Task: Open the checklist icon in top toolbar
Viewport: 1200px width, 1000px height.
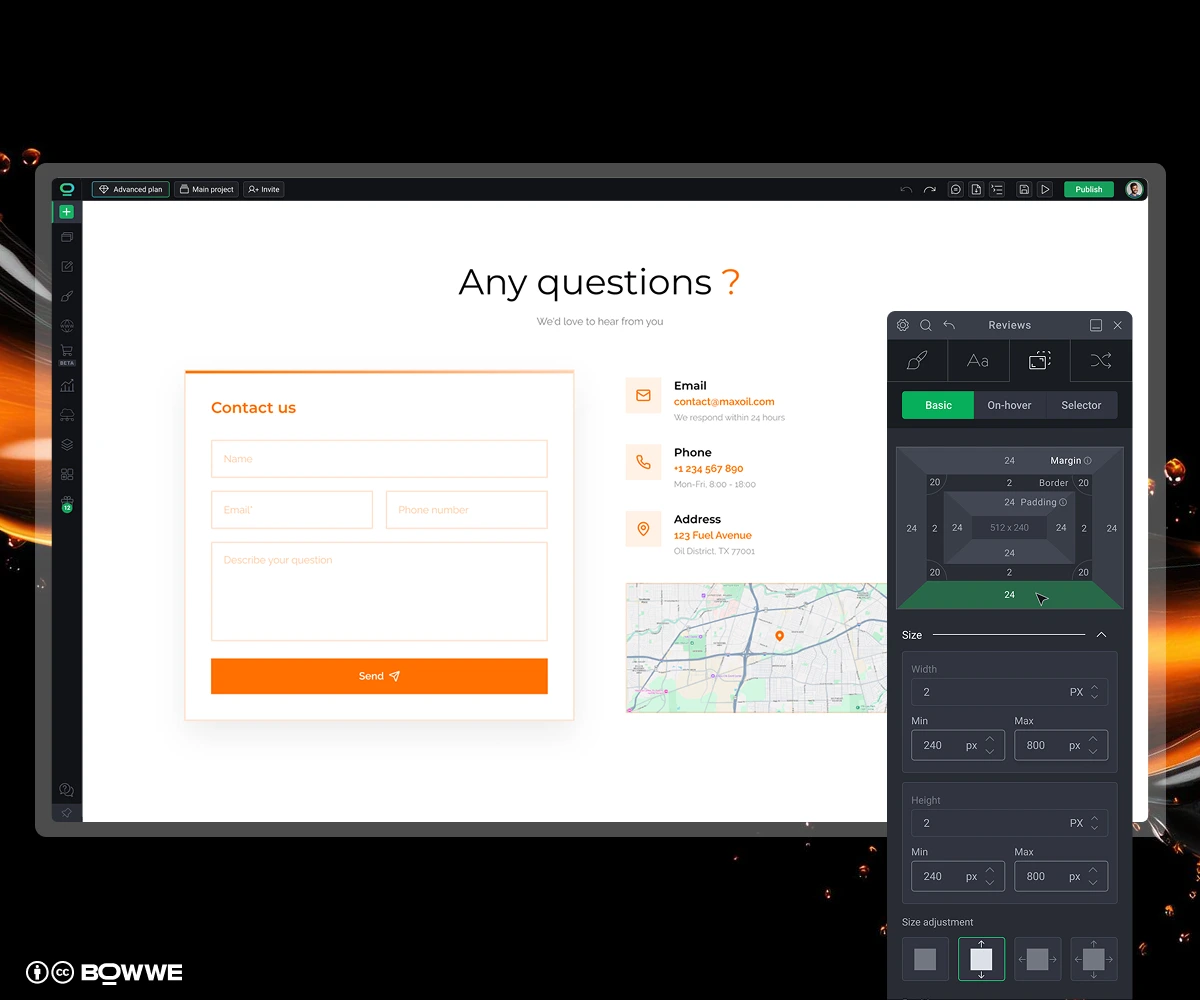Action: click(x=997, y=189)
